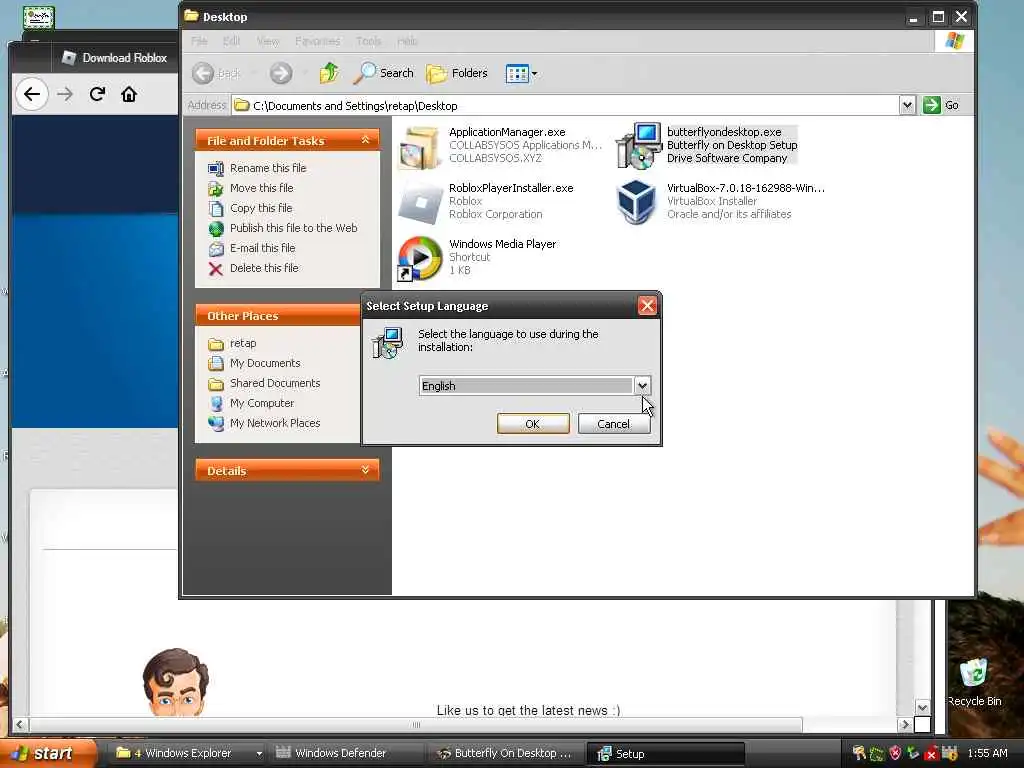The height and width of the screenshot is (768, 1024).
Task: Open the Tools menu
Action: coord(368,41)
